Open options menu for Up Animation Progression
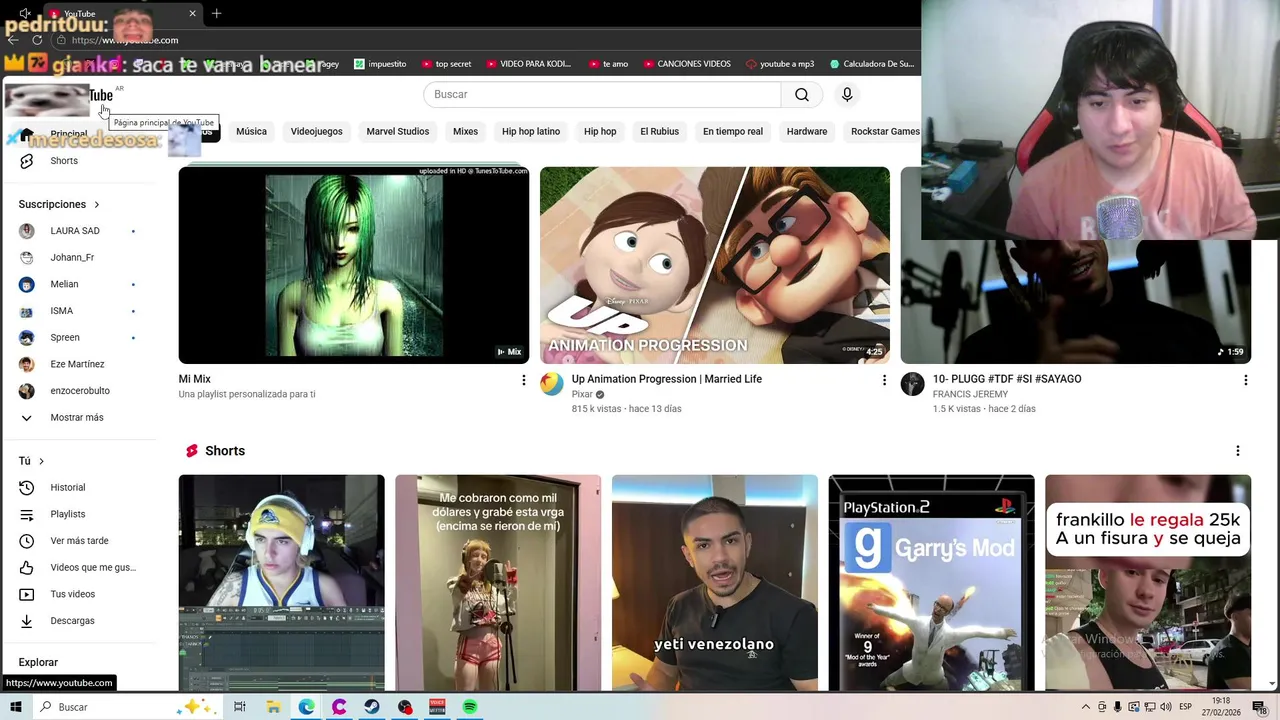This screenshot has width=1280, height=720. (x=884, y=380)
